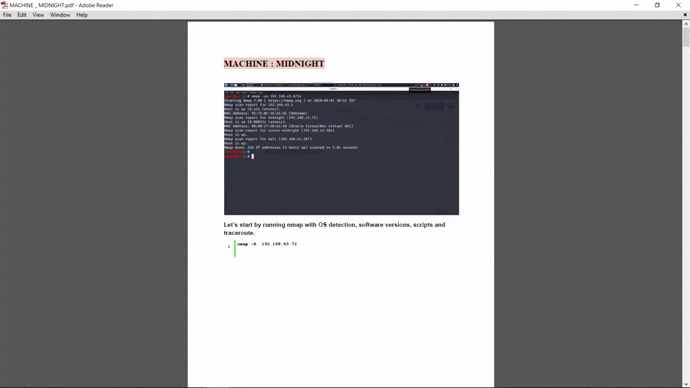Close the Adobe Reader window
This screenshot has height=388, width=690.
(678, 5)
